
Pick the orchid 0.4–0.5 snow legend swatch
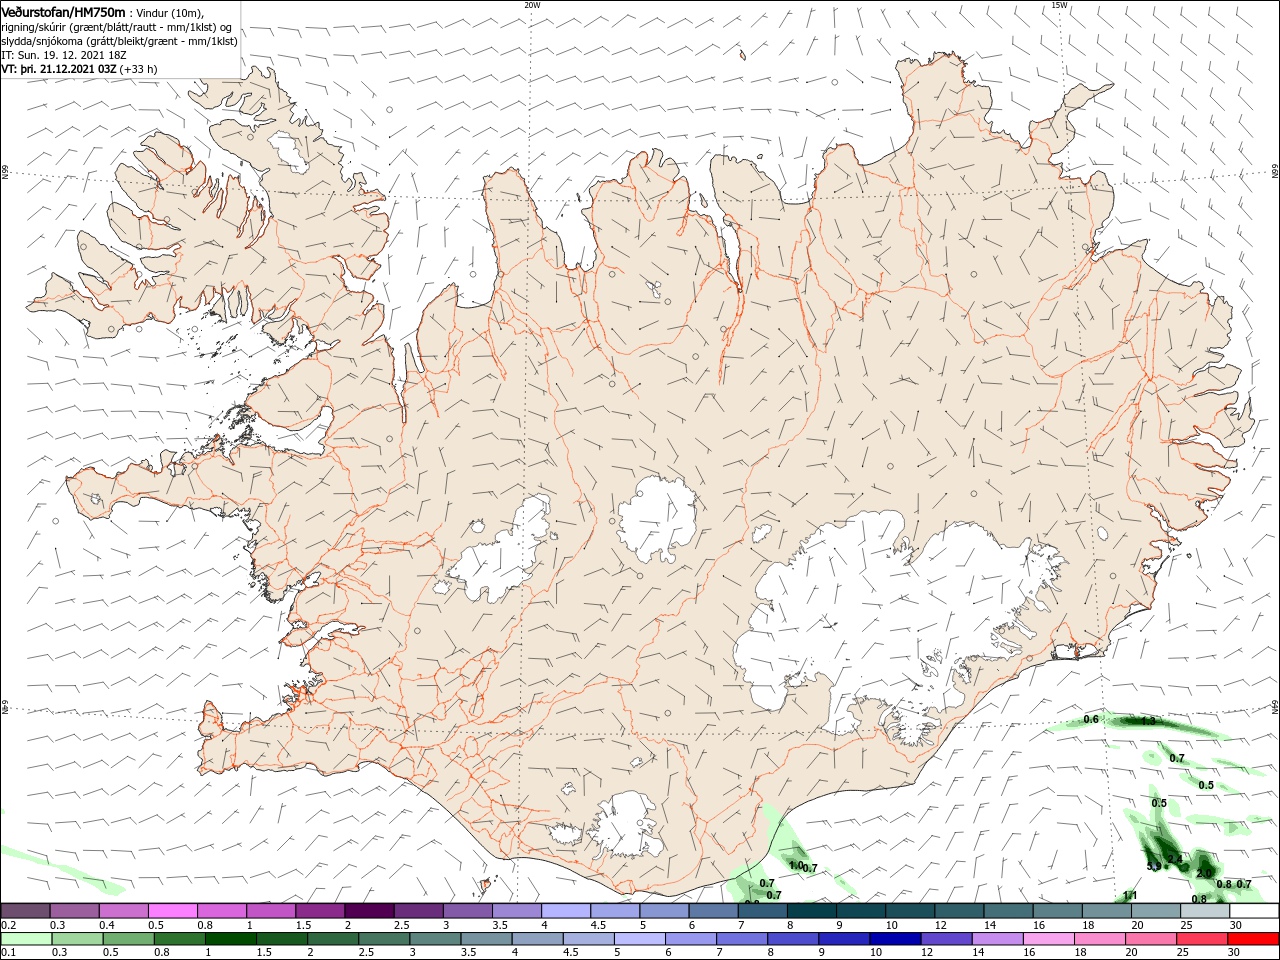pos(124,911)
